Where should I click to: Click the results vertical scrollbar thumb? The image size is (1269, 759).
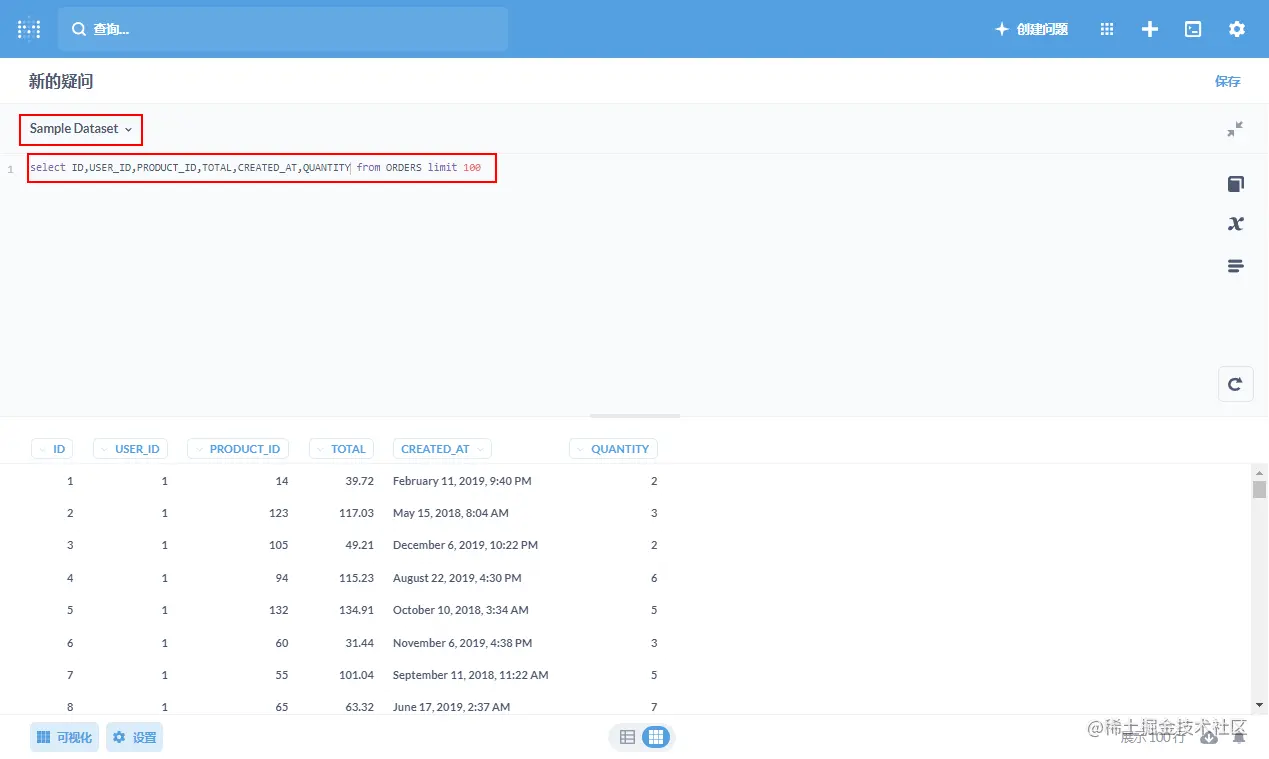[x=1259, y=489]
